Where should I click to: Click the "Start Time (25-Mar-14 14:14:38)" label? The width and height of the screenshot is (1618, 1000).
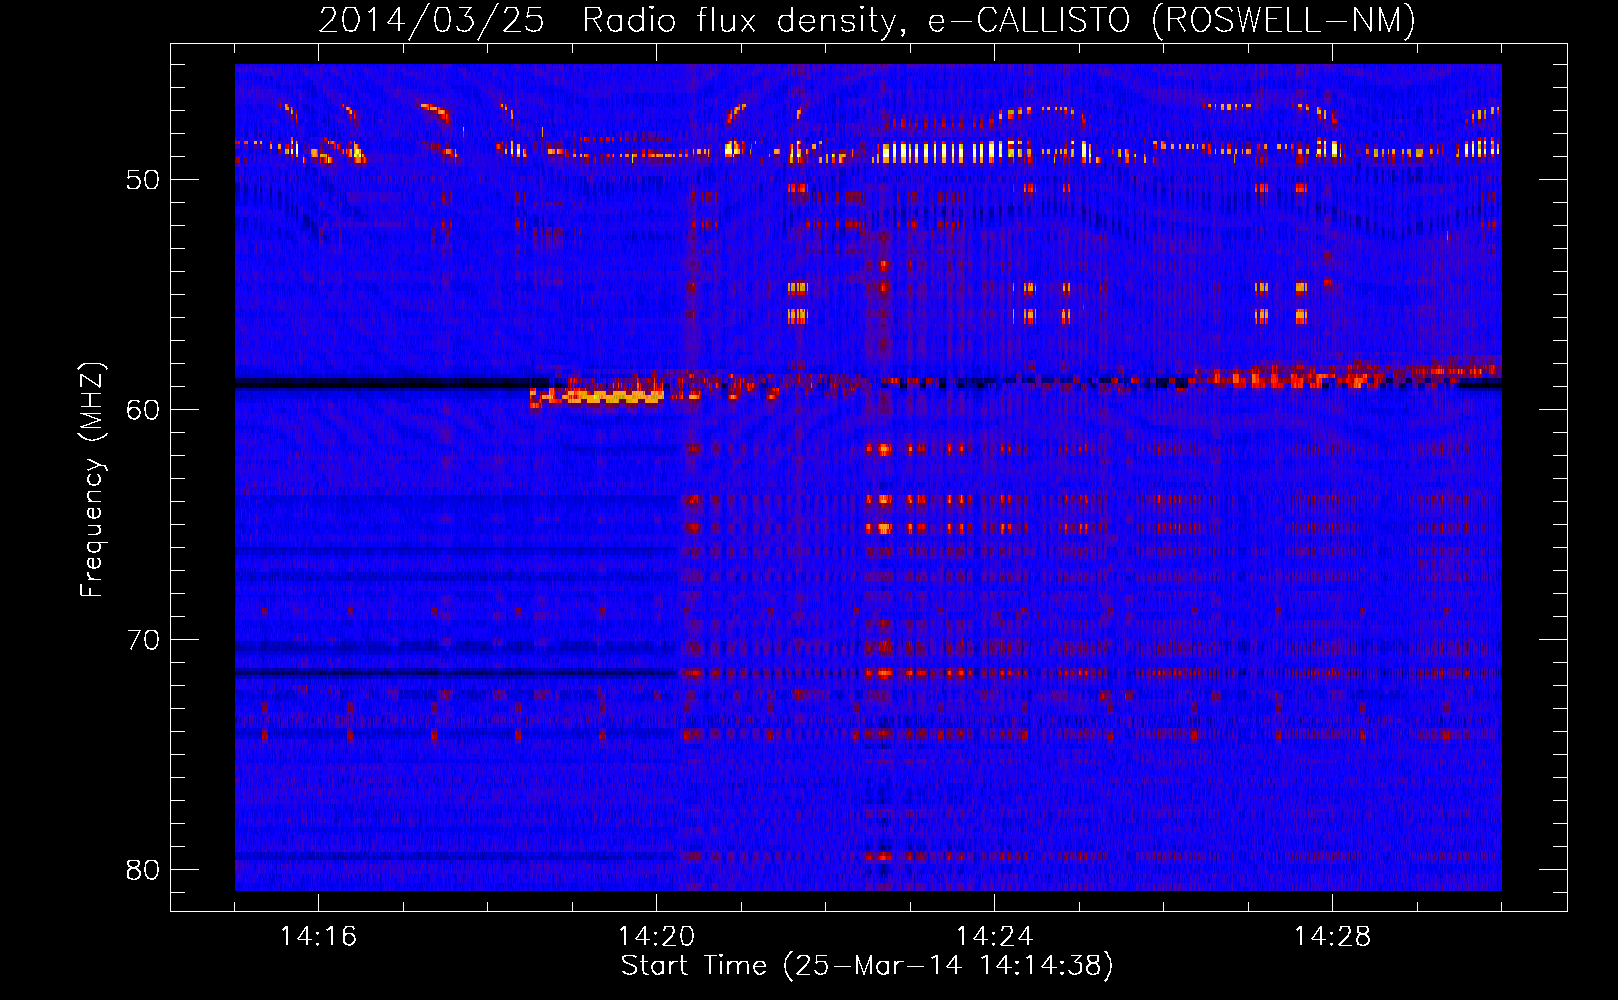(867, 966)
